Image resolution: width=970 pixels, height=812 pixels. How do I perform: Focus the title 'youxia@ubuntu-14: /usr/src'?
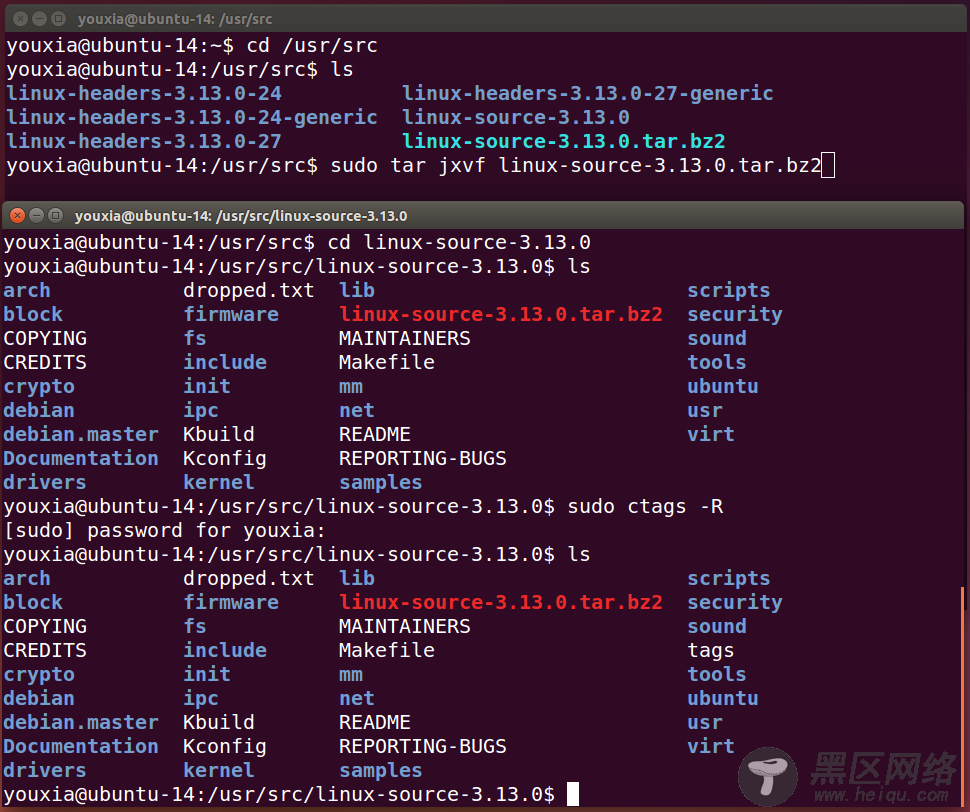(175, 19)
